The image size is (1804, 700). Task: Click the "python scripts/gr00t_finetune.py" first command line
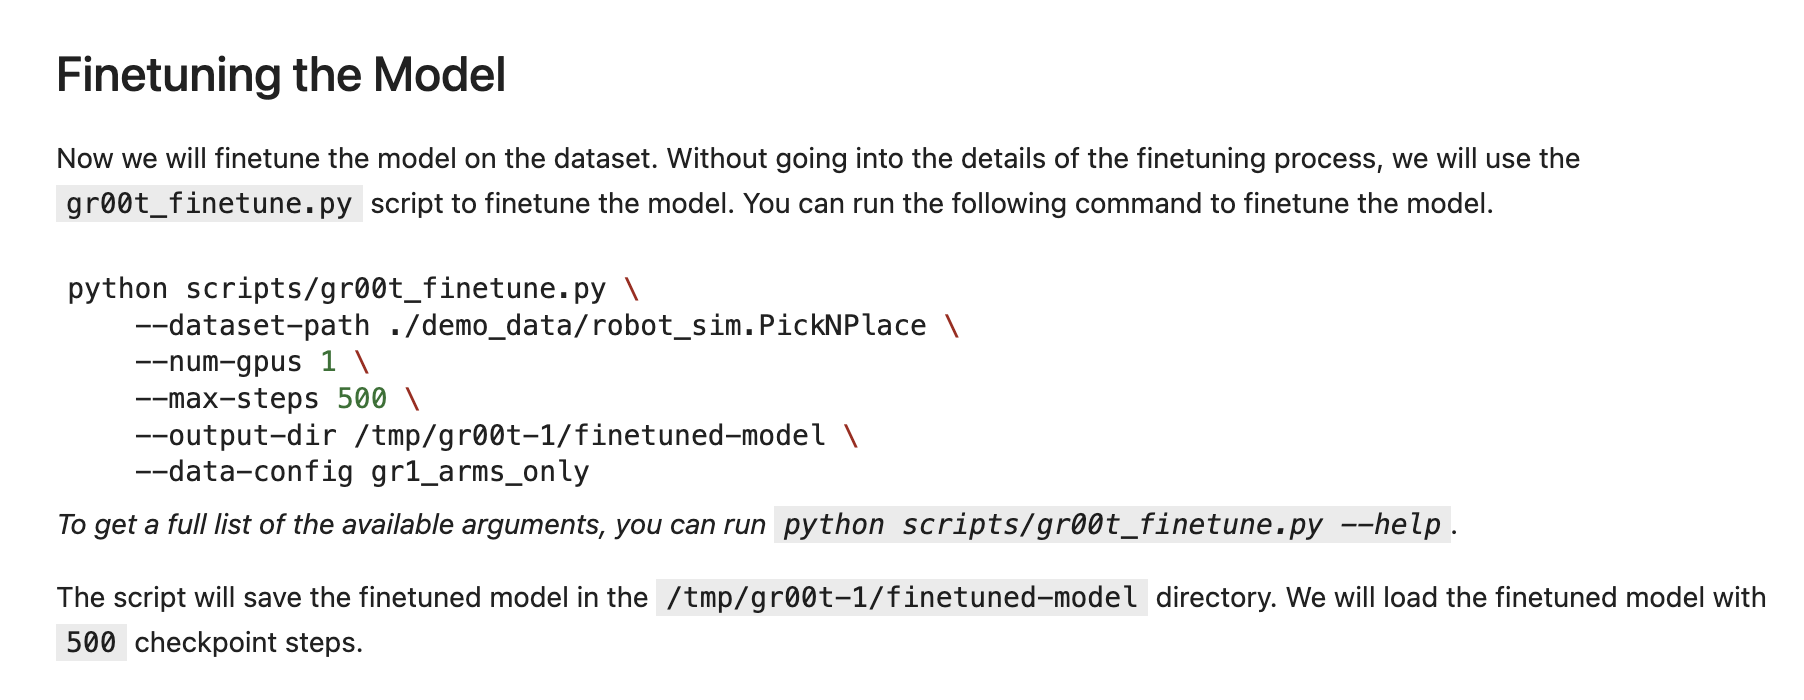point(336,289)
